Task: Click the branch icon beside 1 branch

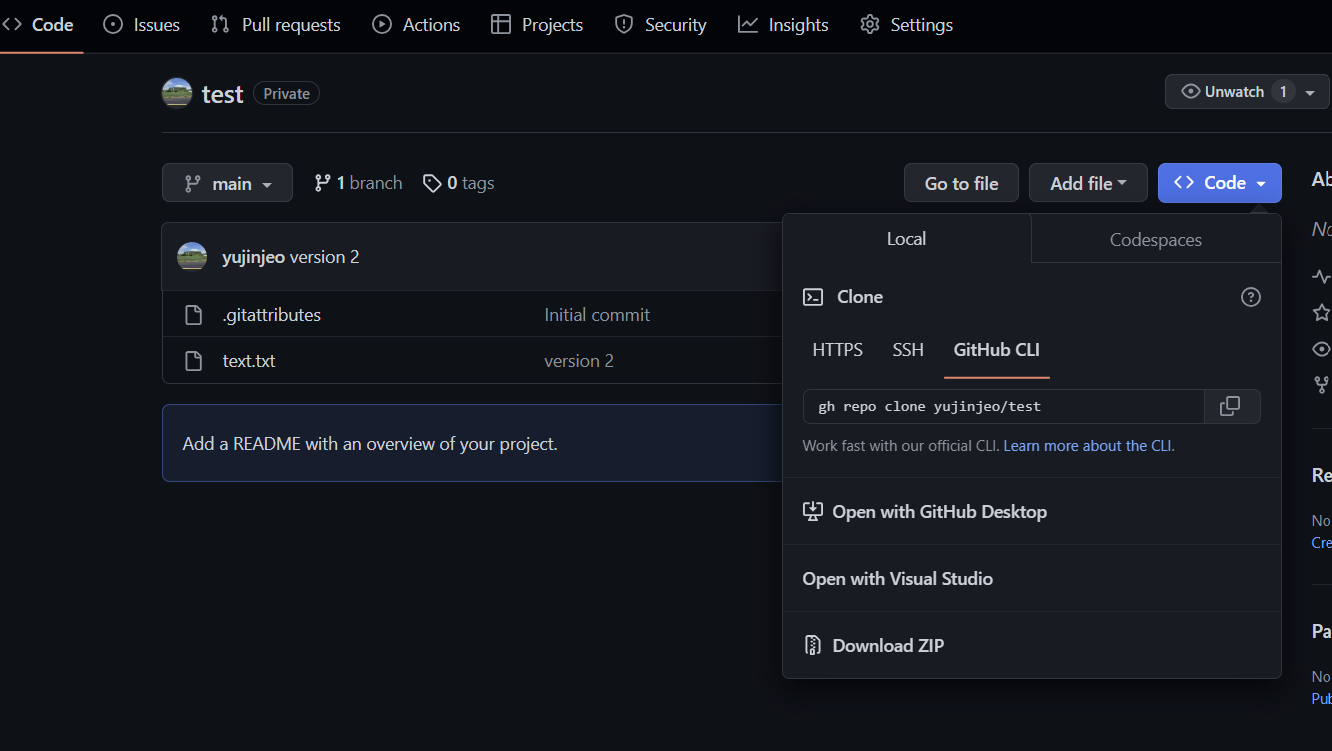Action: tap(322, 183)
